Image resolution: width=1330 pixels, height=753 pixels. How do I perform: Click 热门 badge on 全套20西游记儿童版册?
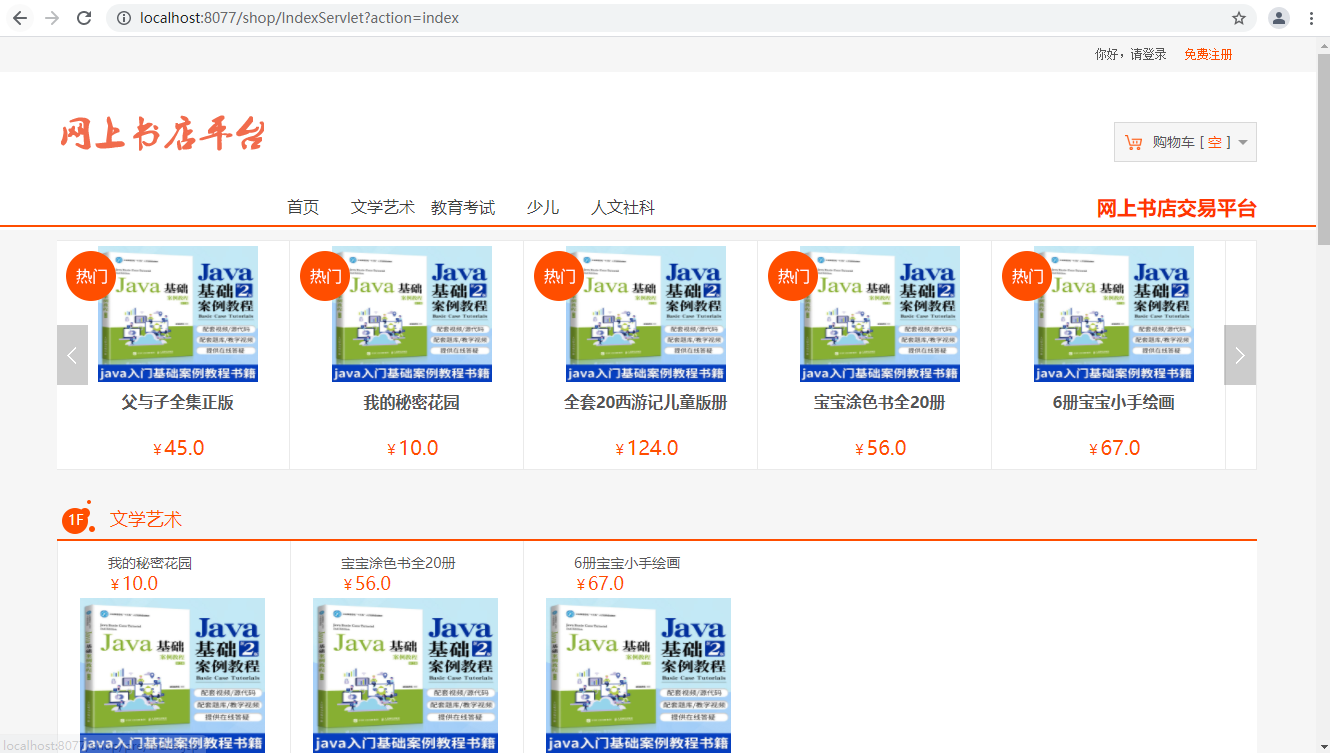click(559, 275)
